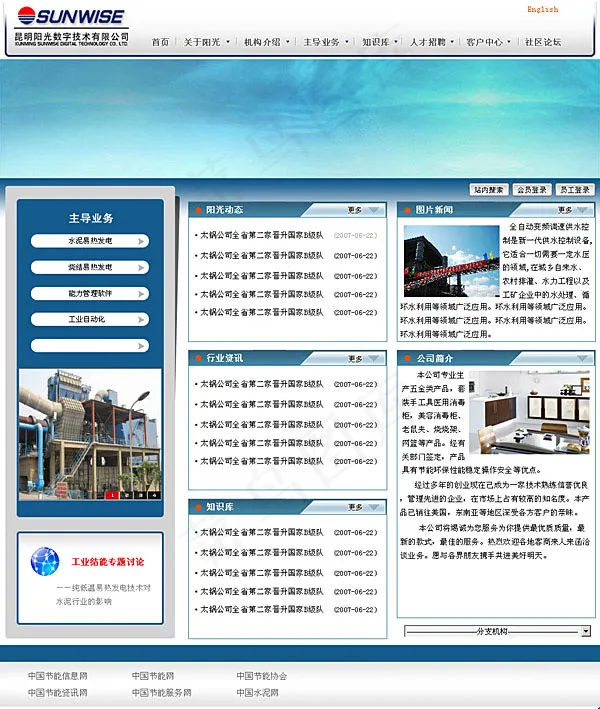Click 更多 in the 行业资讯 section
The image size is (600, 709).
(356, 358)
